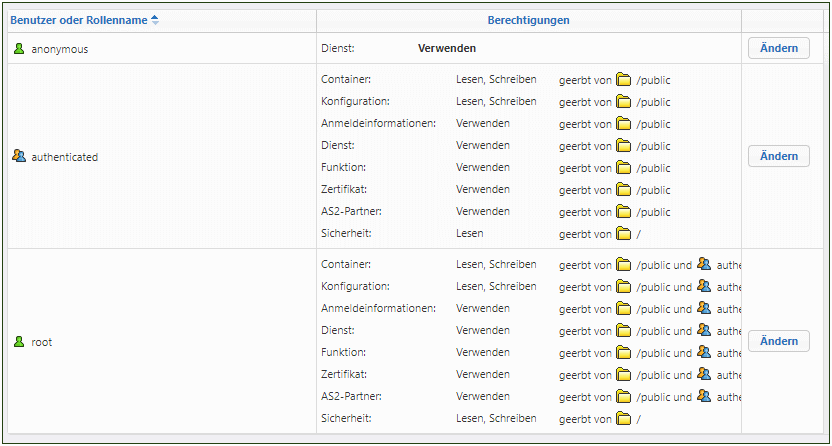The image size is (832, 446).
Task: Click folder icon in authenticated Zertifikat row
Action: pos(624,189)
